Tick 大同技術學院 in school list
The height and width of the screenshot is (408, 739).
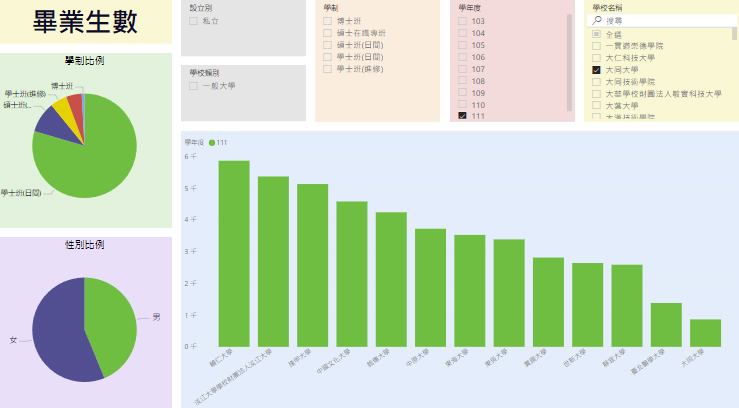click(596, 82)
